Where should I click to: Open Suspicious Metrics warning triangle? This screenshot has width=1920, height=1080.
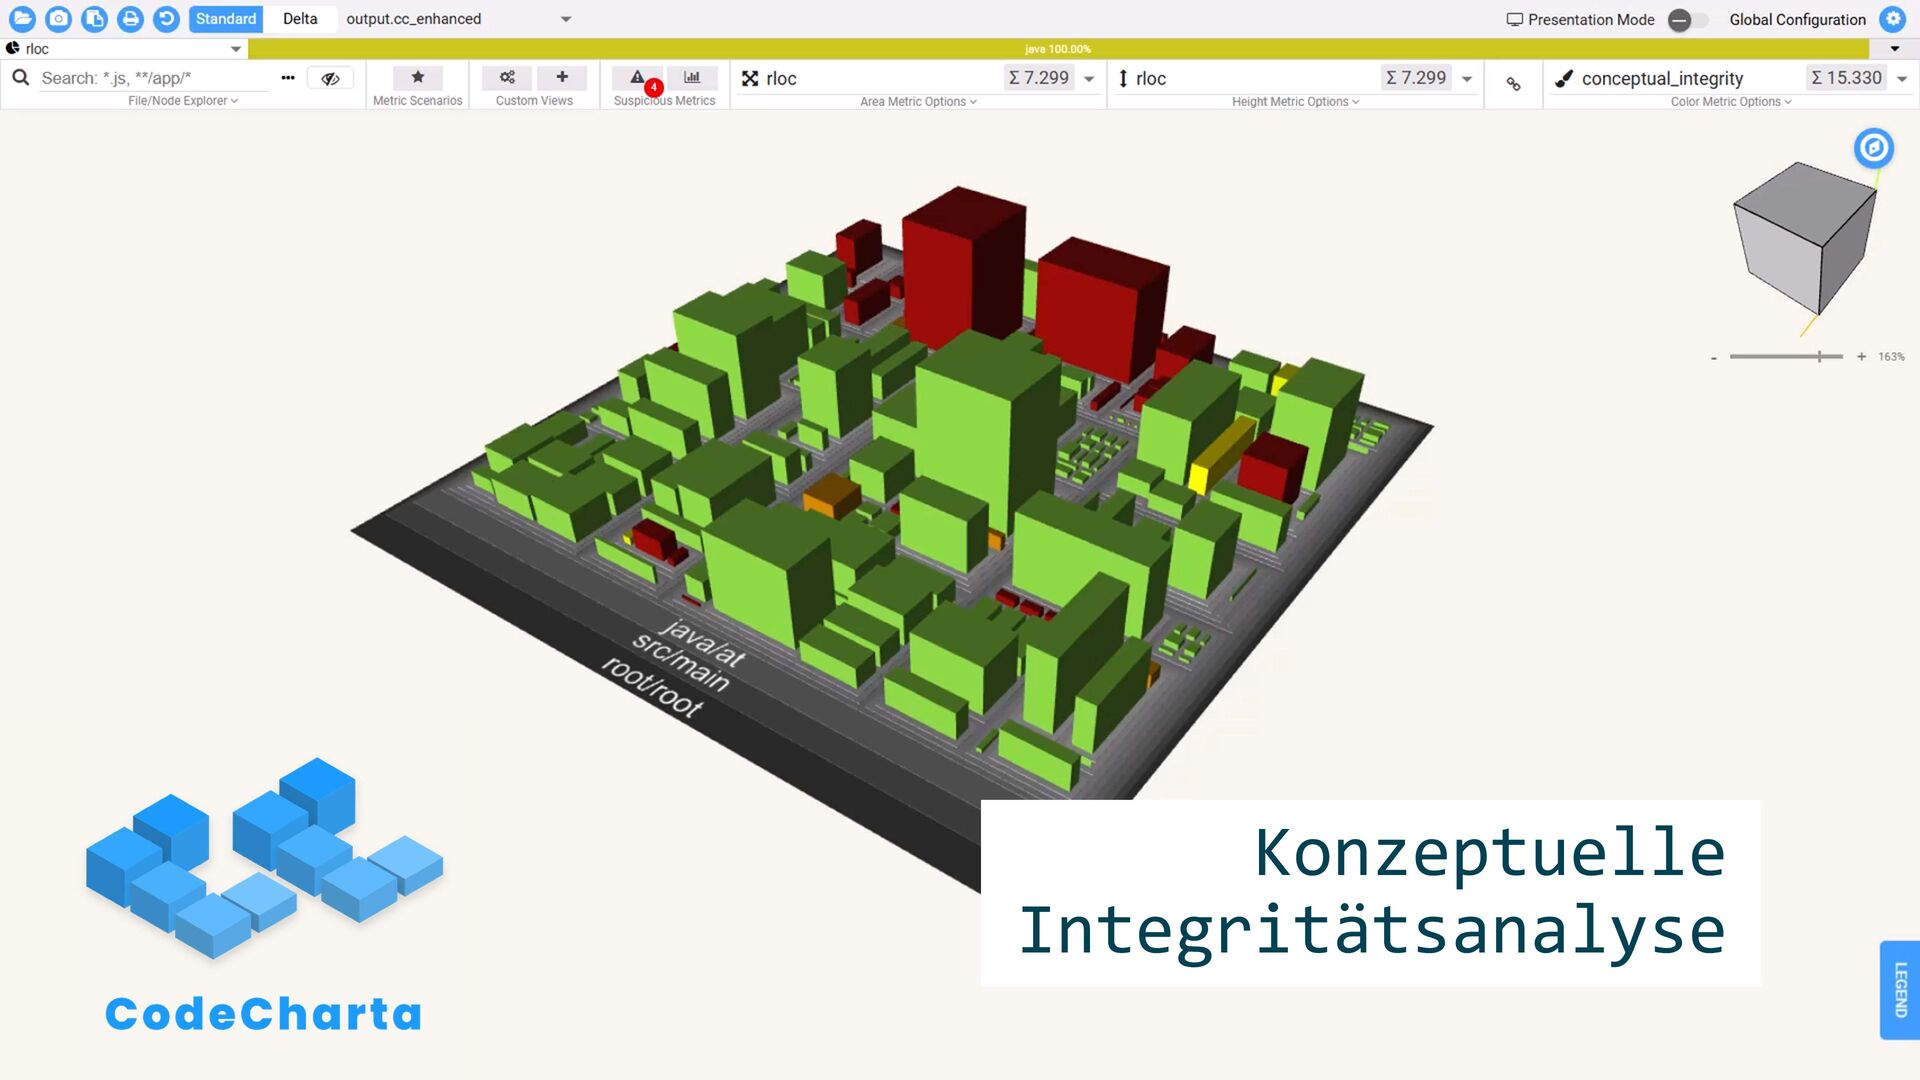[x=638, y=78]
